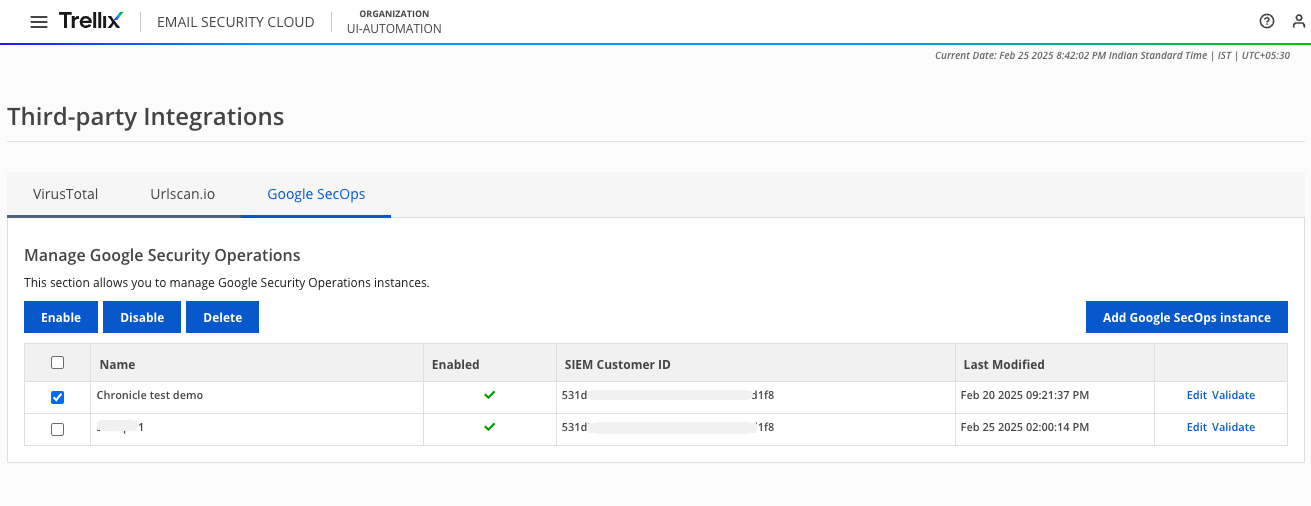Select the Google SecOps tab
The width and height of the screenshot is (1311, 506).
tap(316, 194)
